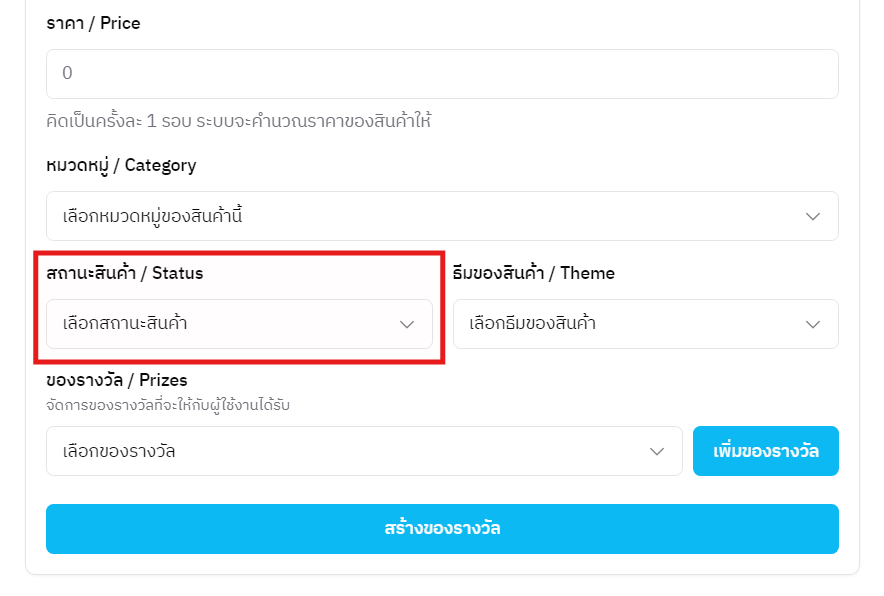Click the หมวดหมู่ / Category label
Viewport: 884px width, 596px height.
coord(121,165)
